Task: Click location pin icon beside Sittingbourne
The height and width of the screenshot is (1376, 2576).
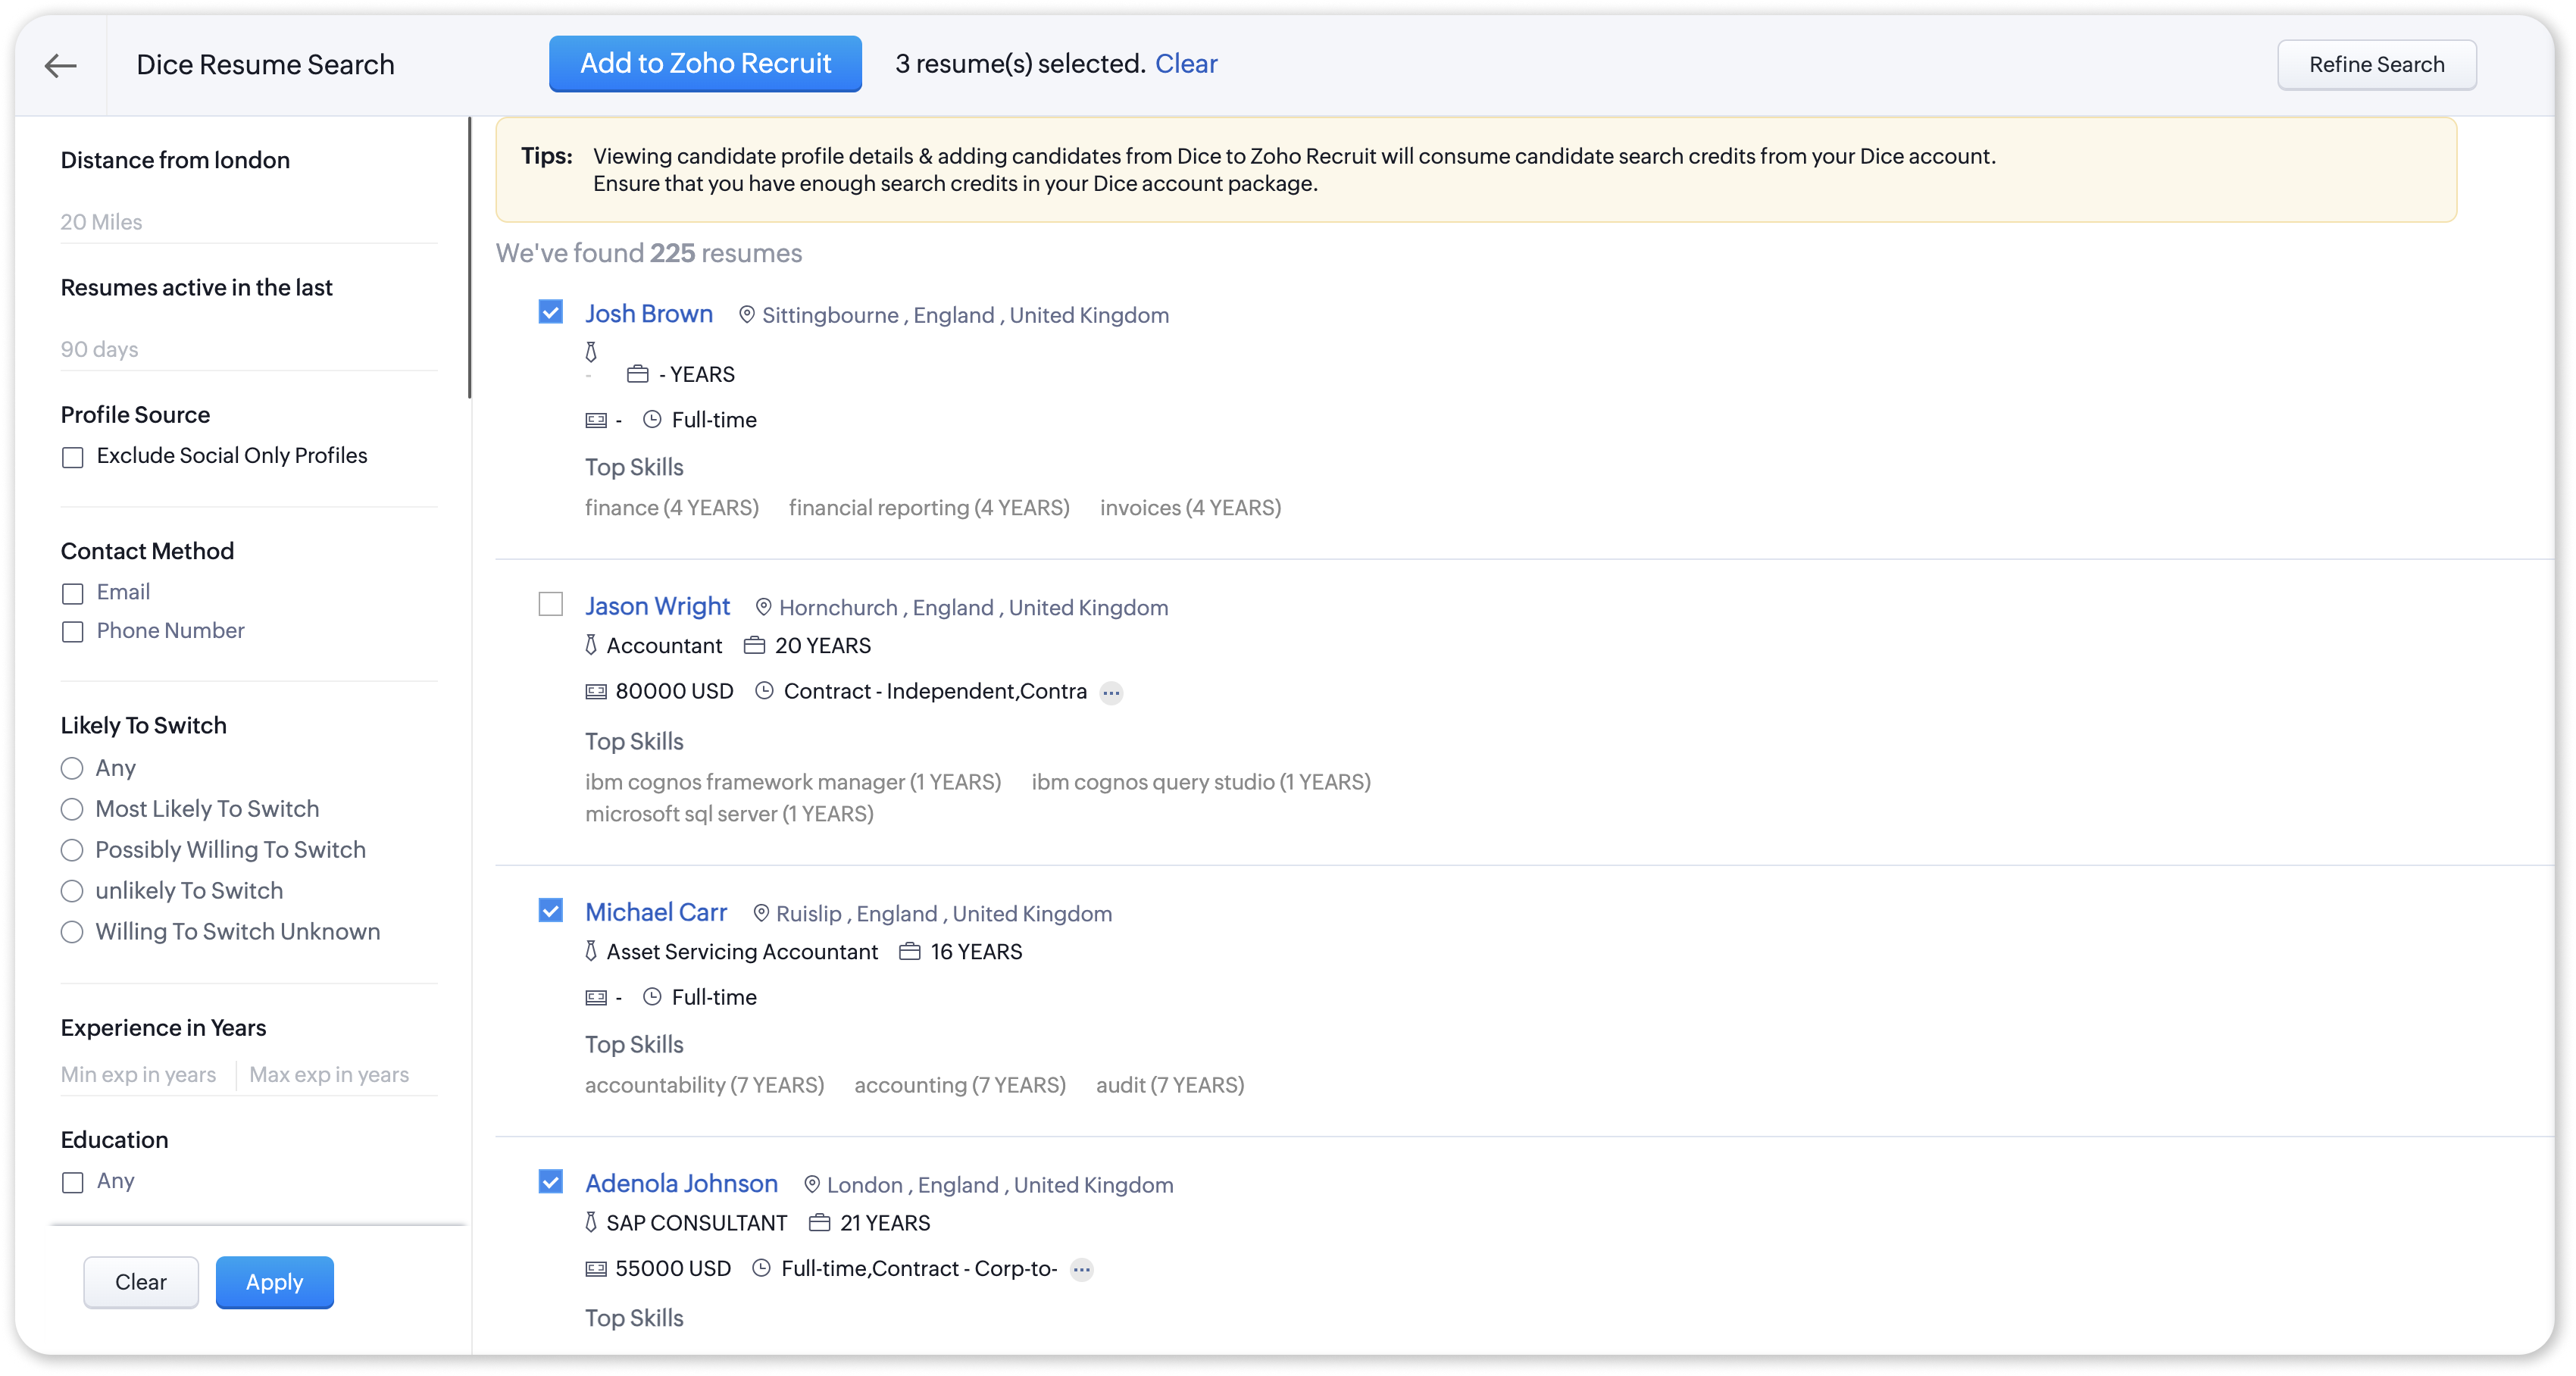Action: coord(747,315)
